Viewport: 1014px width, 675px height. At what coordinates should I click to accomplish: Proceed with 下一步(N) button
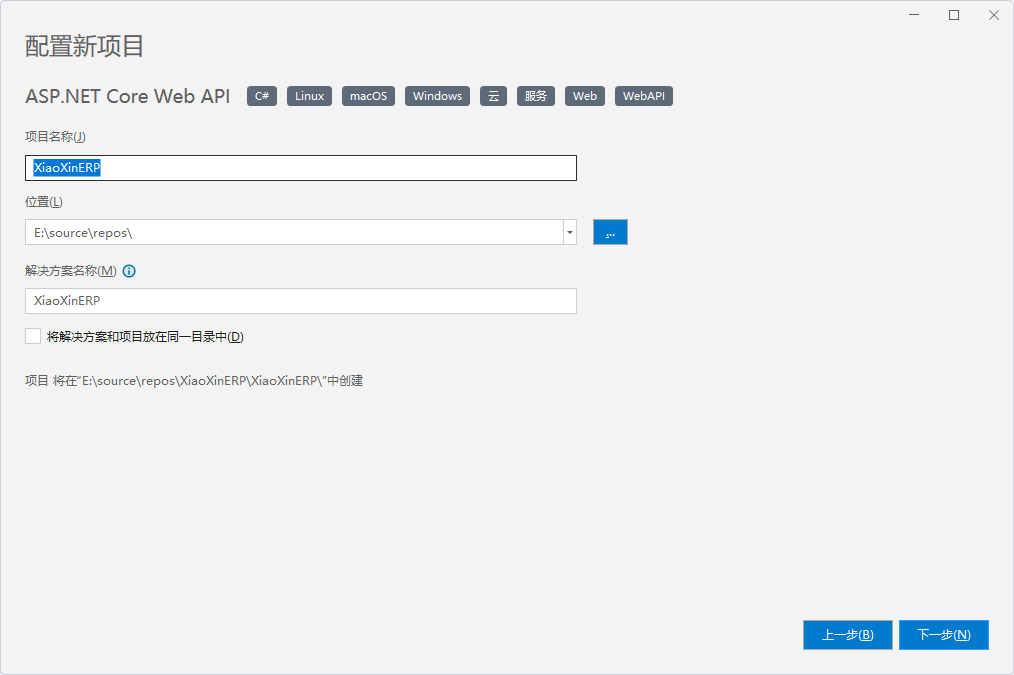[x=943, y=635]
